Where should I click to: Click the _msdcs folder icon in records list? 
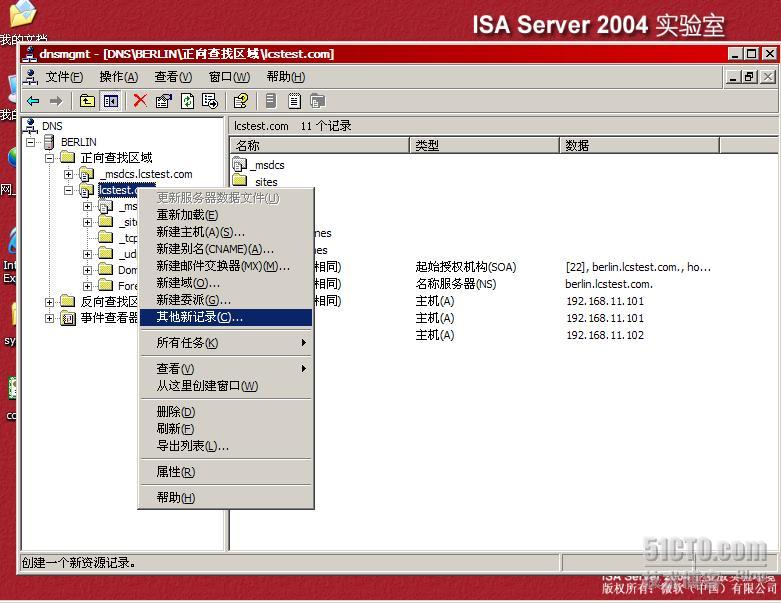tap(240, 164)
